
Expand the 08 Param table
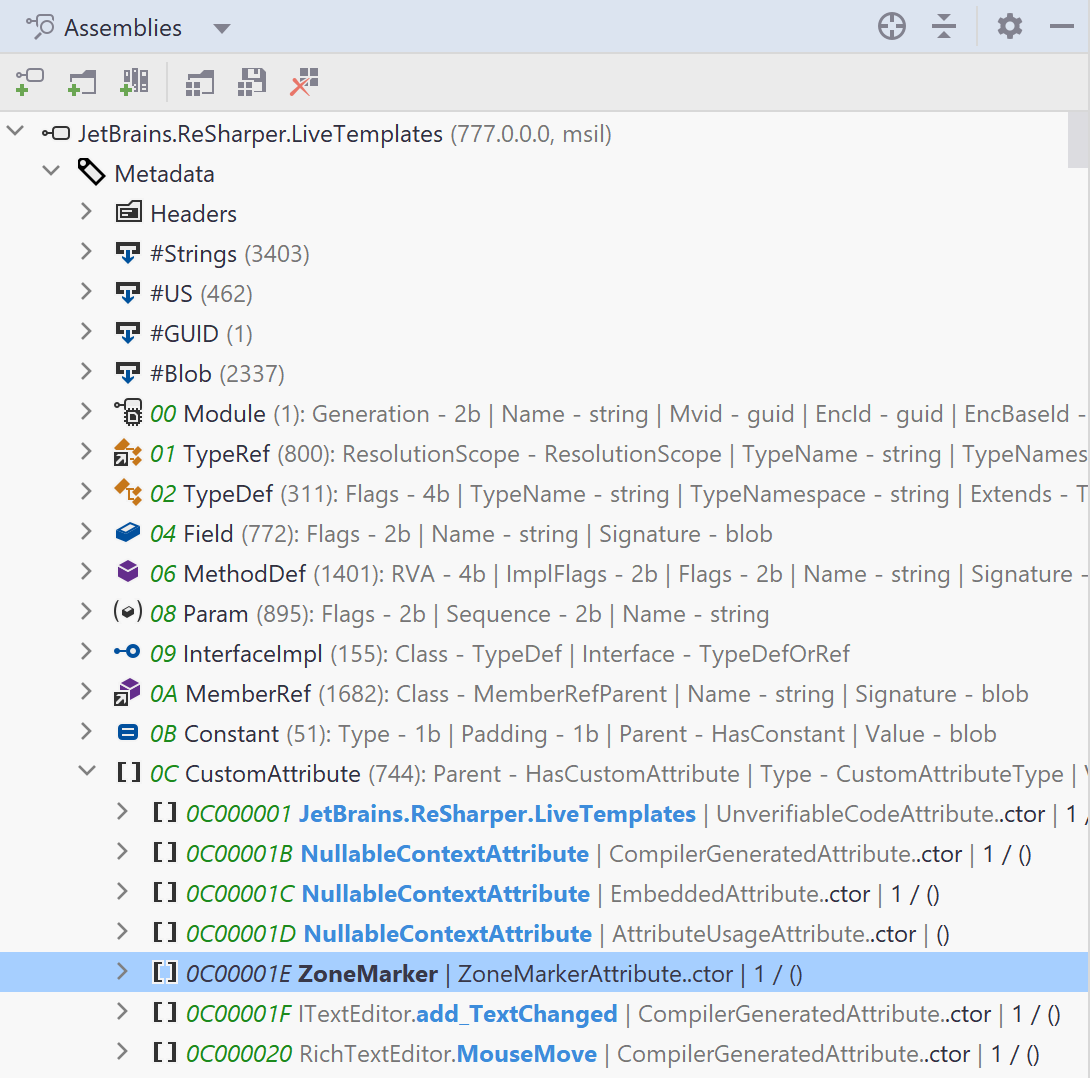click(87, 612)
